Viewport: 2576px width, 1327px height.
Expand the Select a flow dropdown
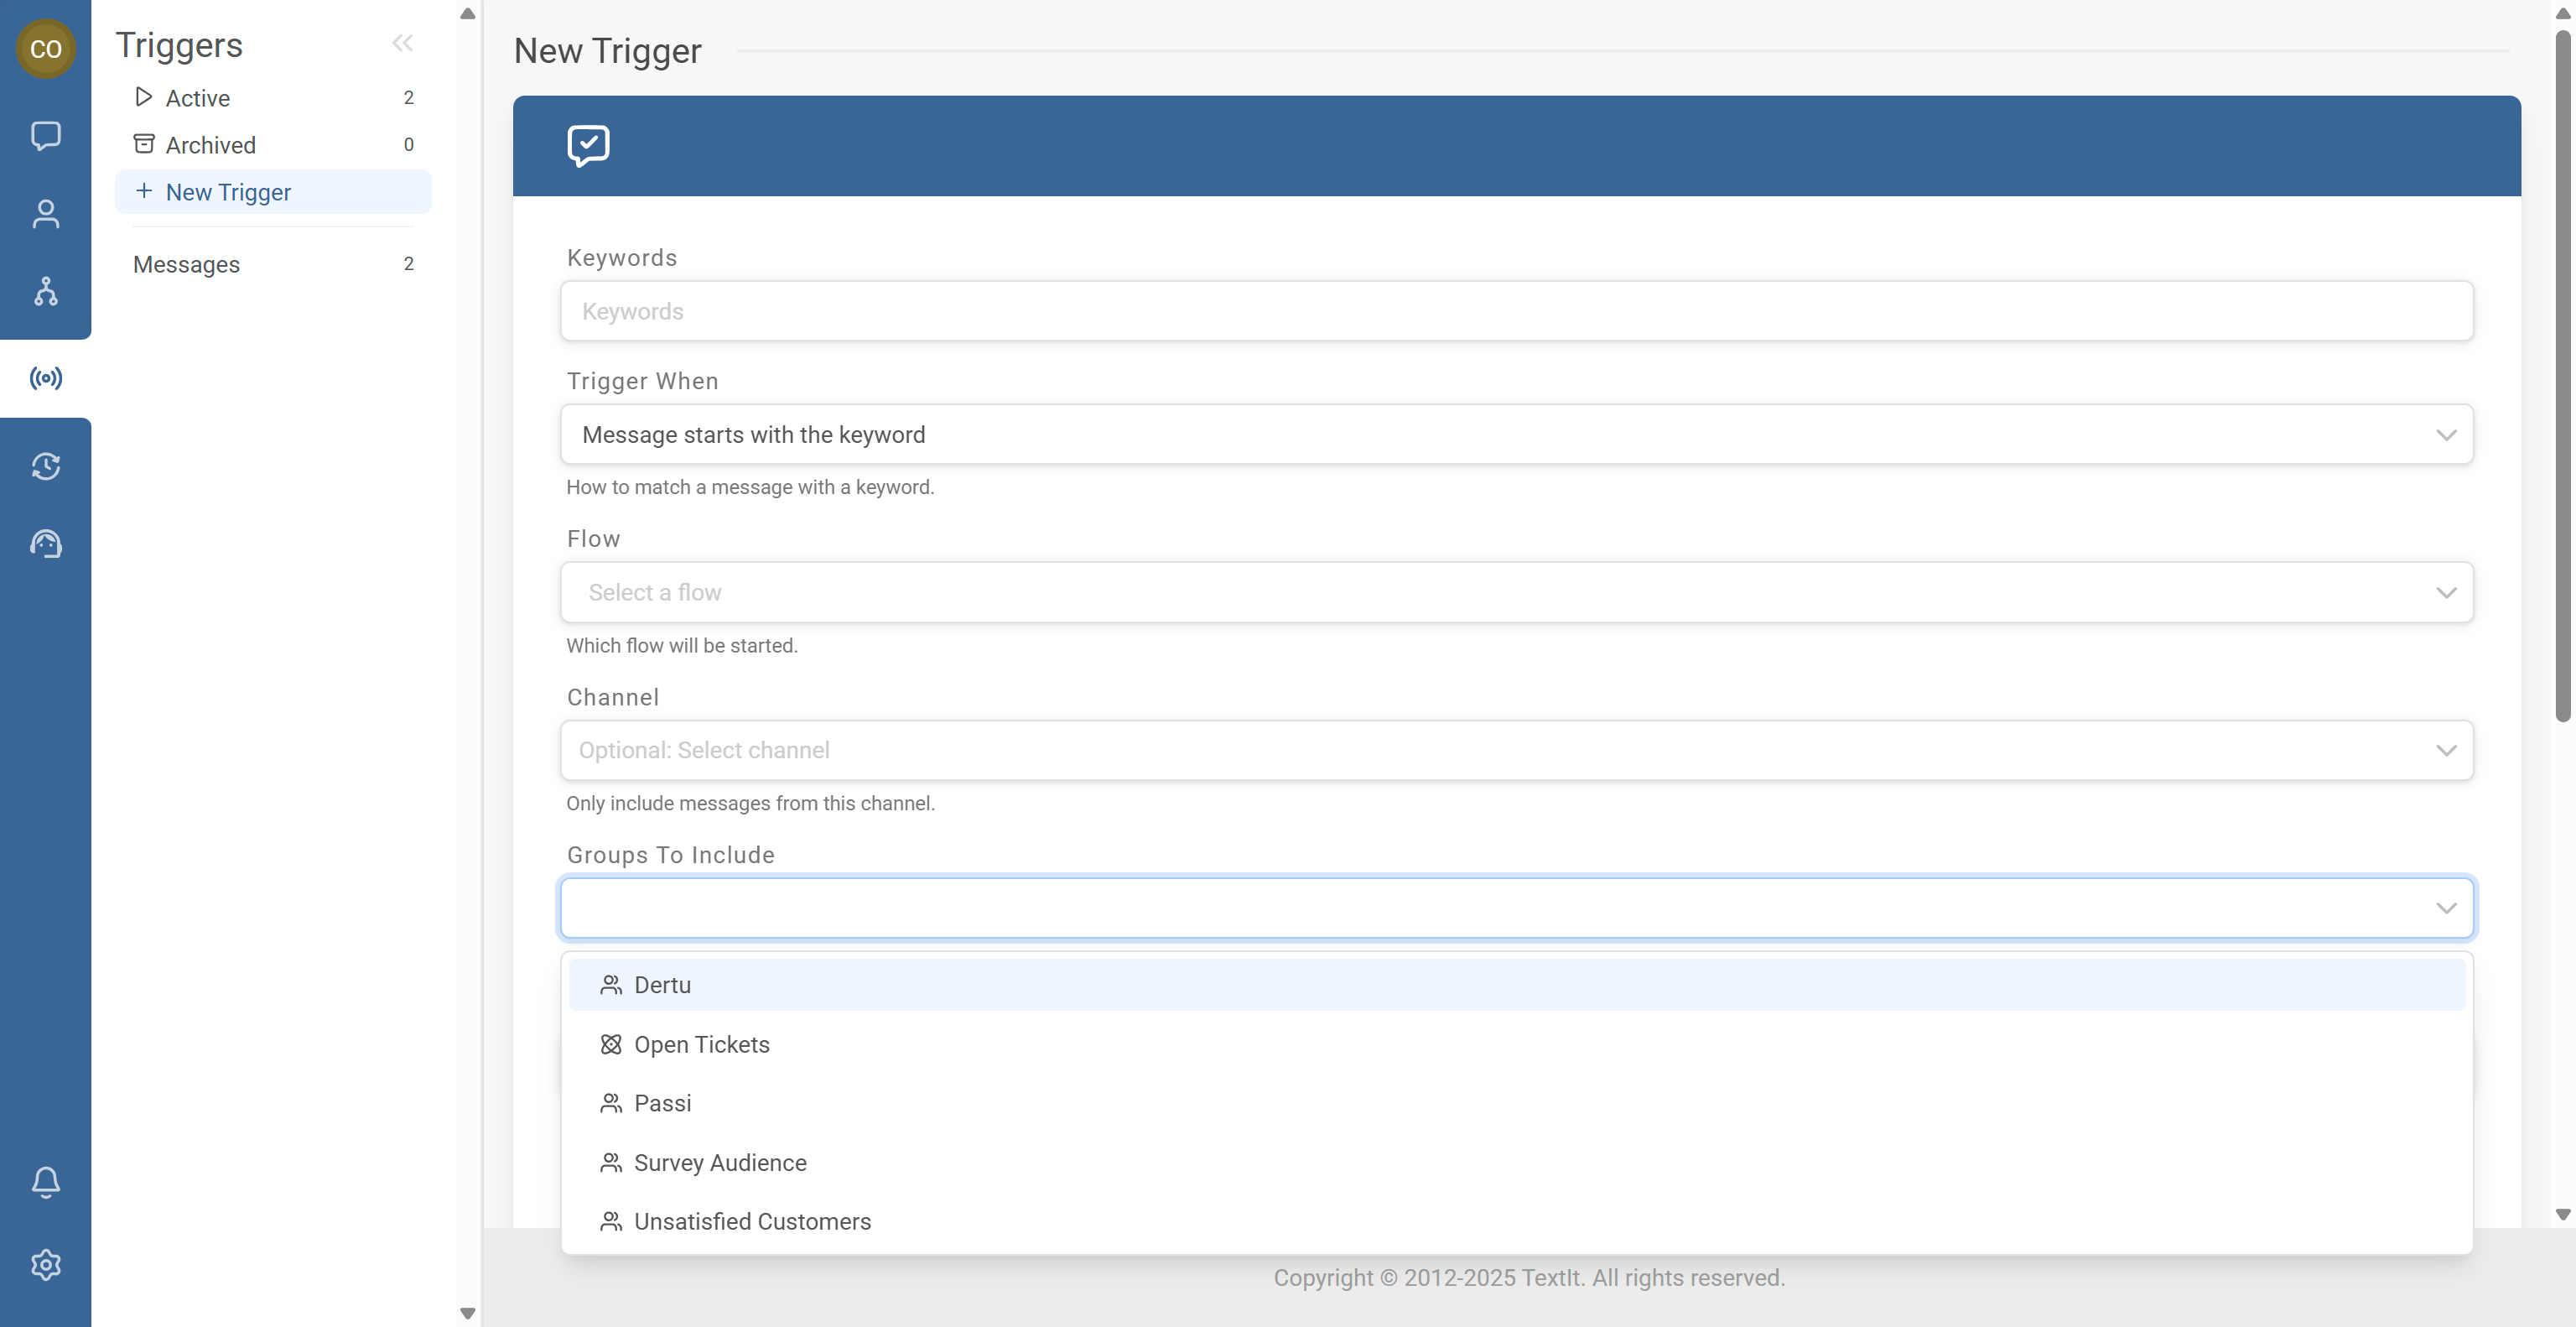pos(1517,592)
